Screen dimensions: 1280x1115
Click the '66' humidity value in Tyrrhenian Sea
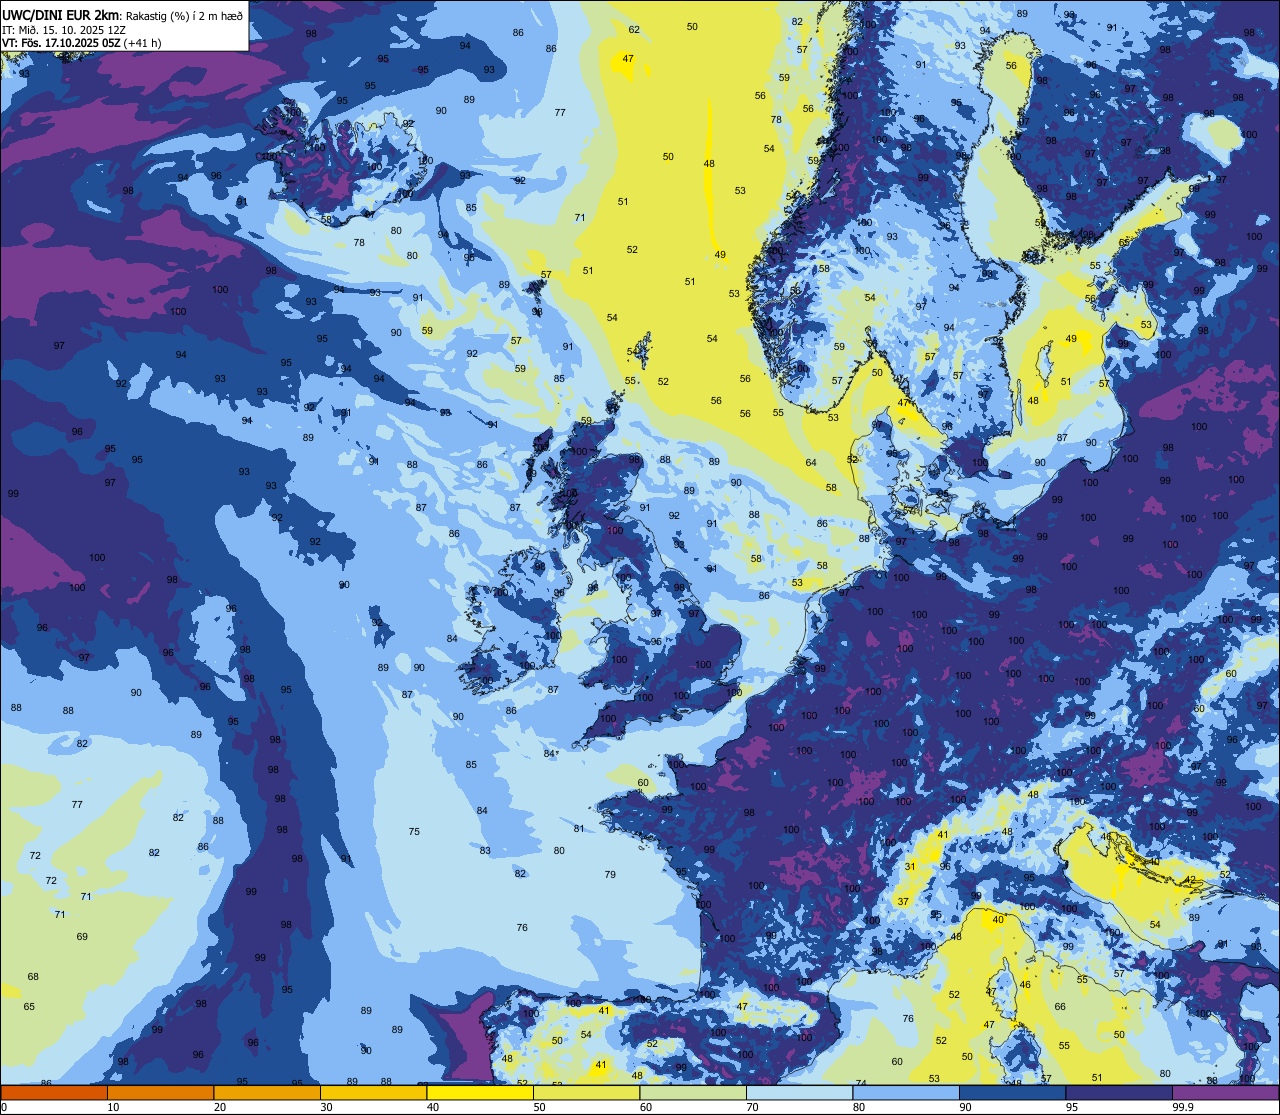1060,1007
